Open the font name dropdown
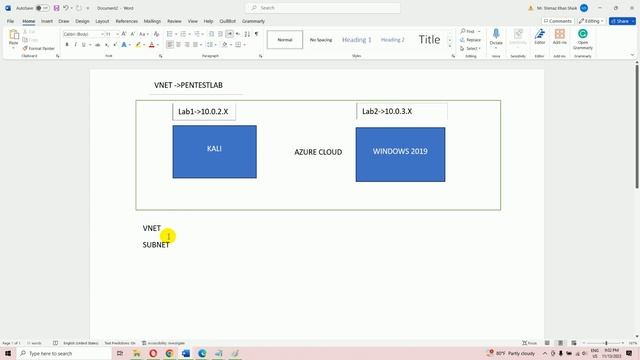This screenshot has height=360, width=640. [102, 34]
